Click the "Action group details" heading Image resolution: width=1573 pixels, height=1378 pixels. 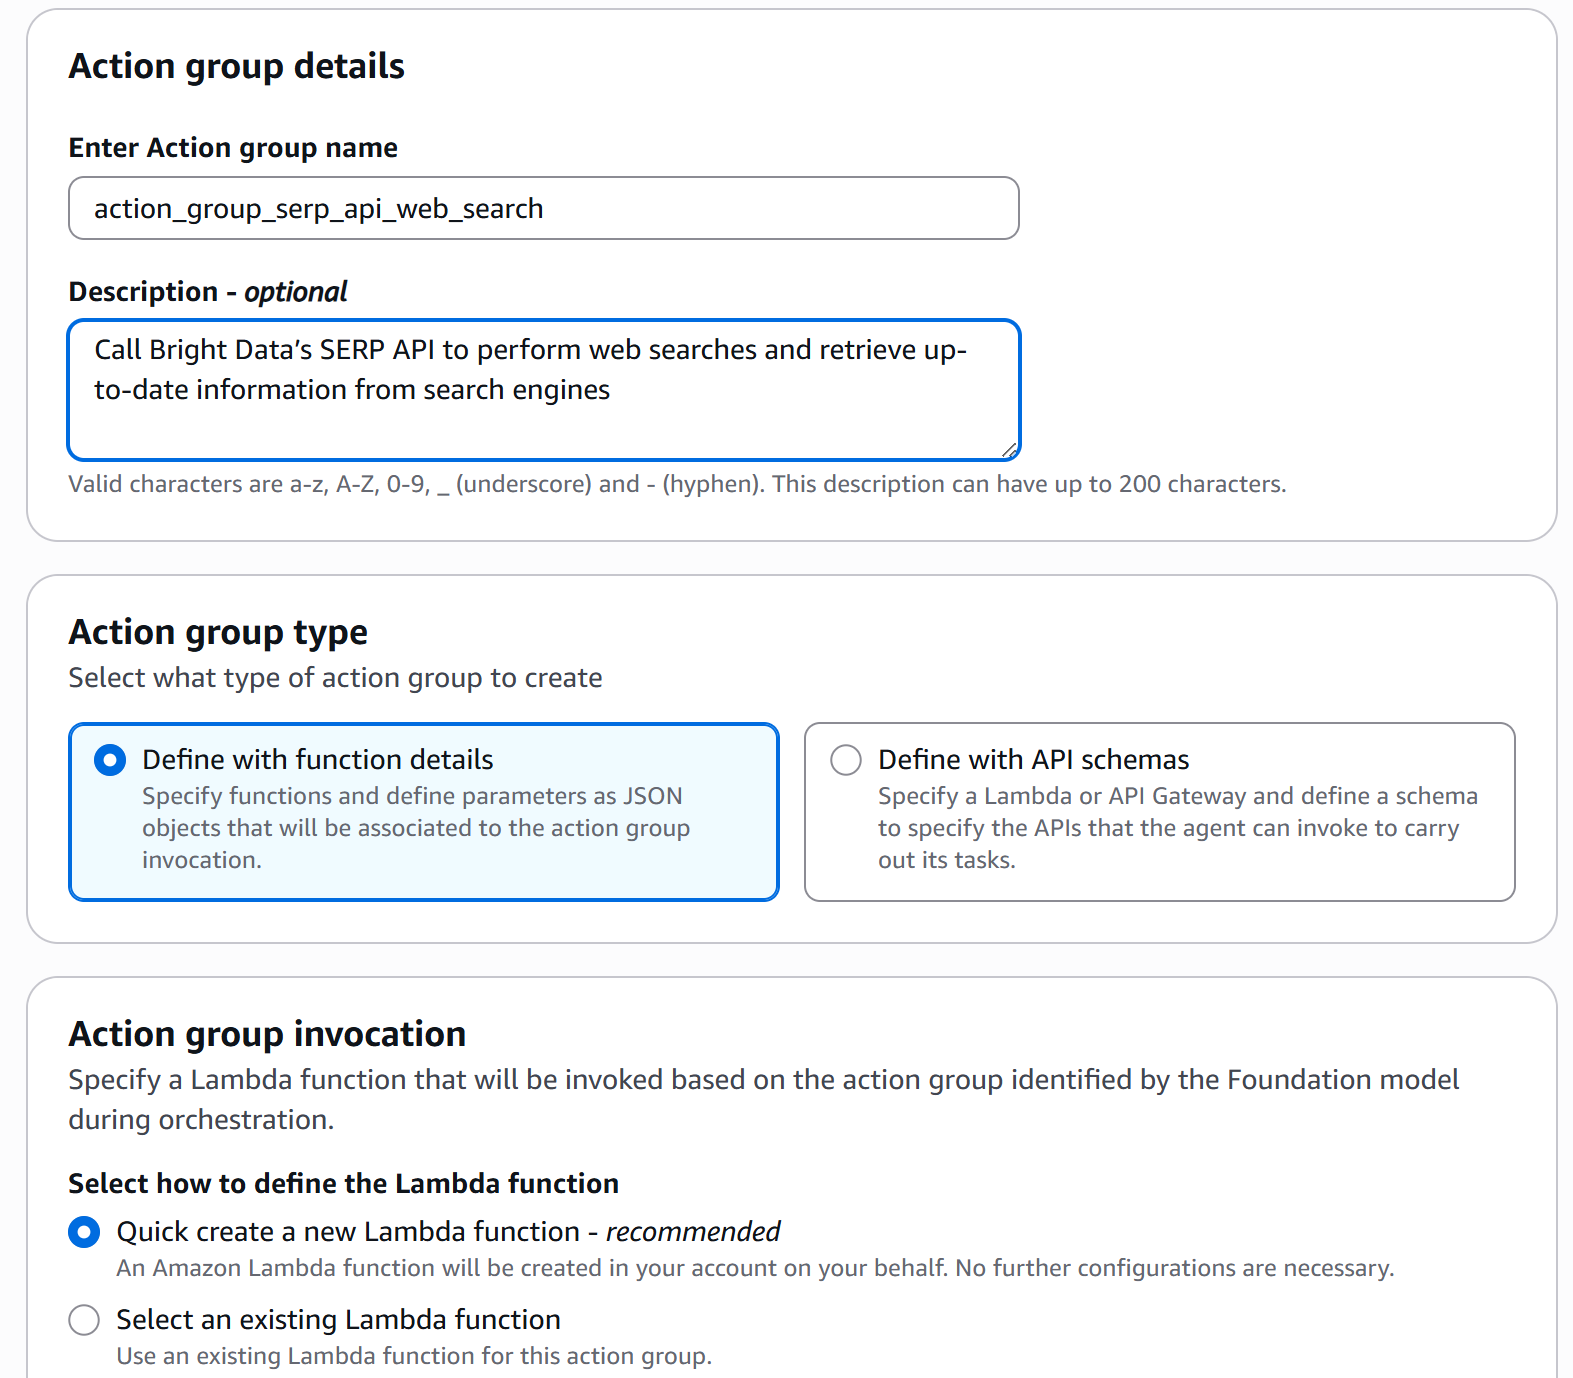coord(236,66)
